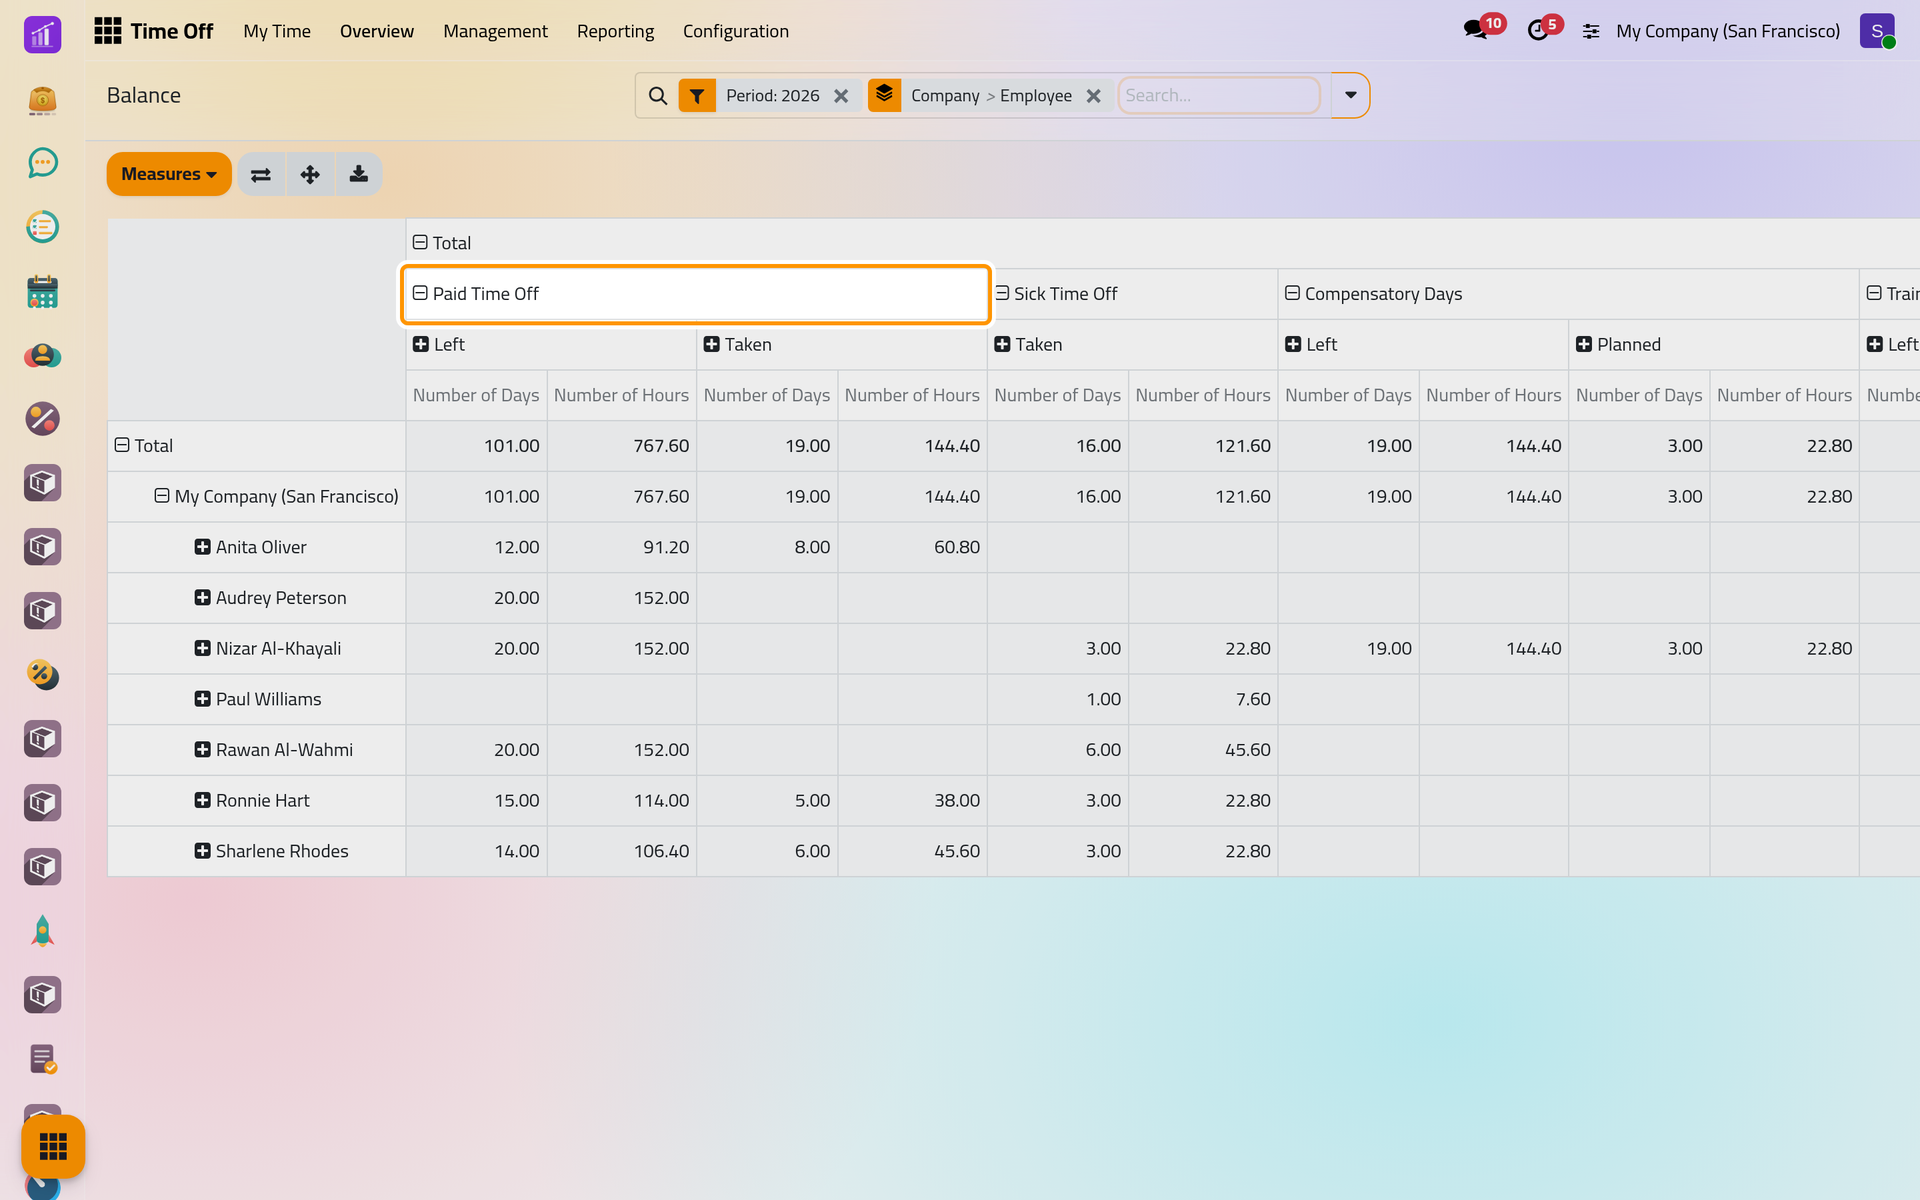
Task: Open the Overview menu
Action: click(377, 31)
